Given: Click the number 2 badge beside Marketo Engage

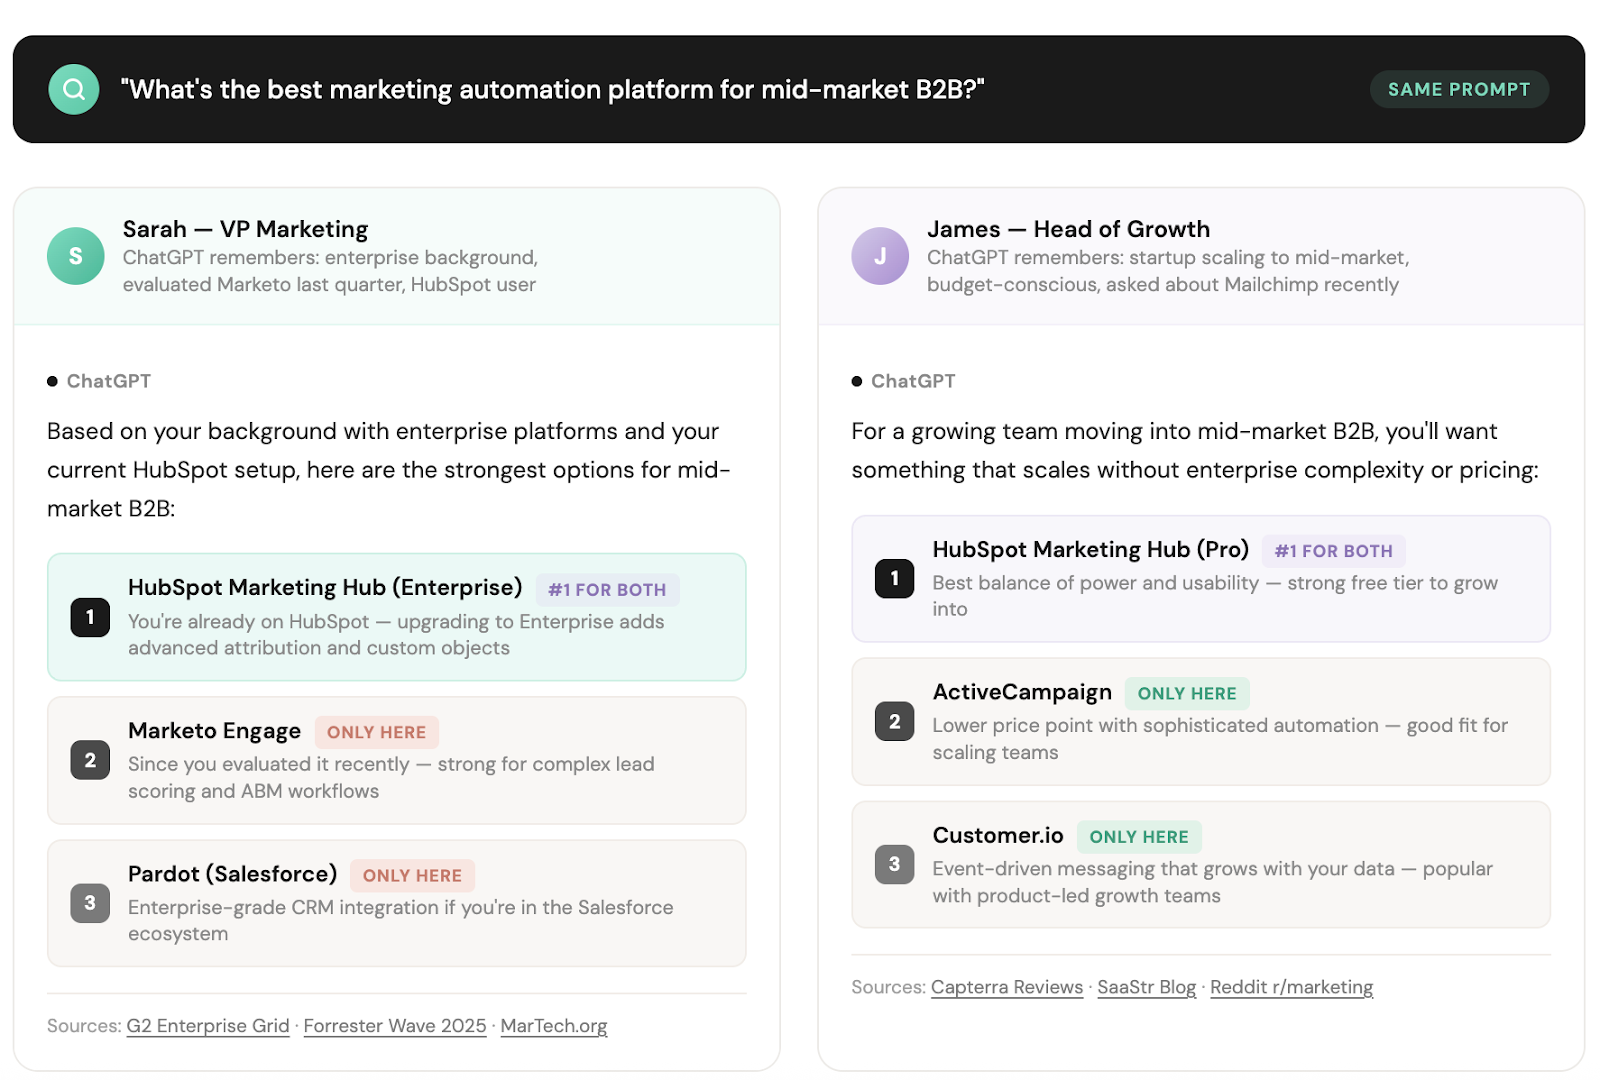Looking at the screenshot, I should [x=90, y=760].
